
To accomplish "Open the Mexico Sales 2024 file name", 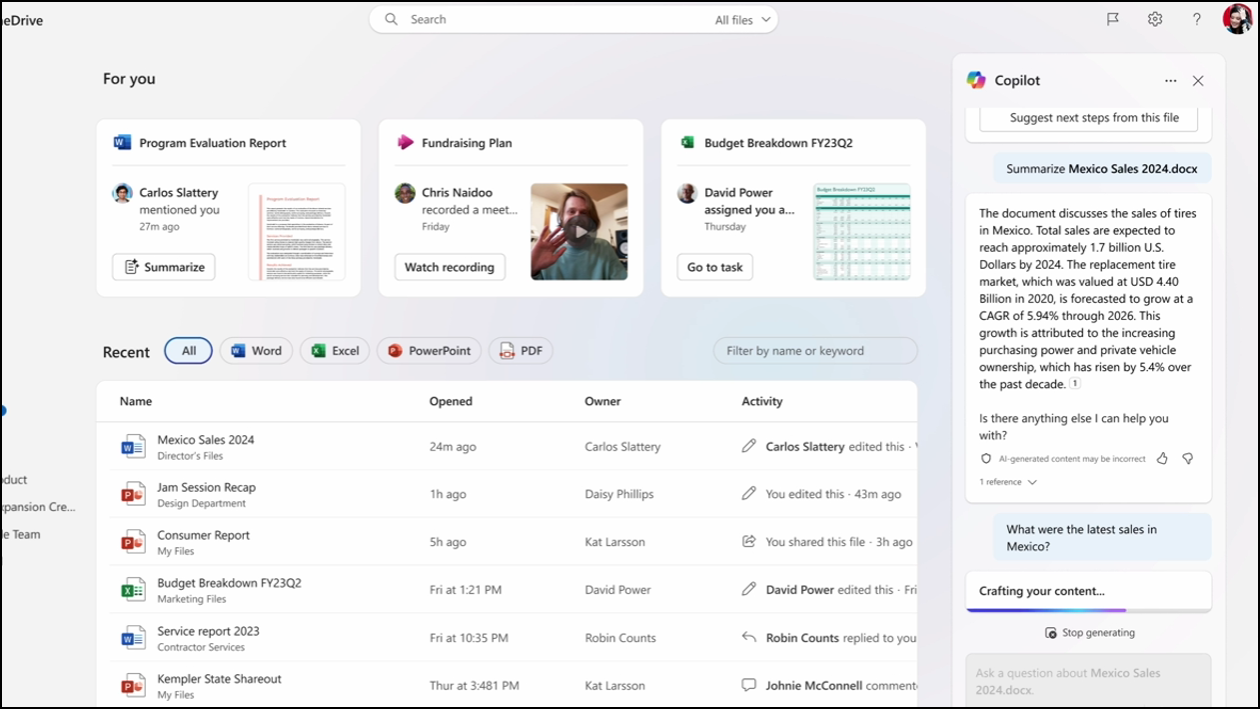I will [206, 439].
